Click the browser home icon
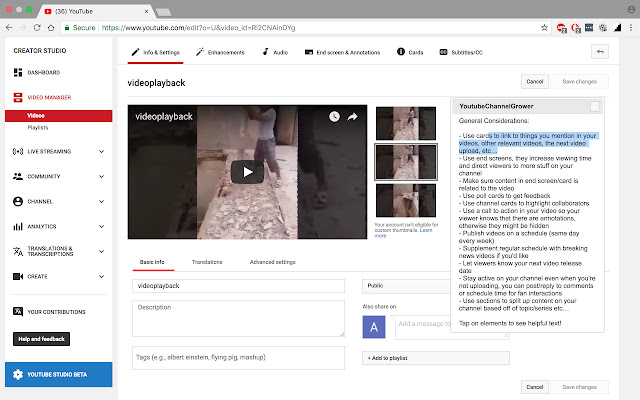Screen dimensions: 640x400 pos(51,28)
